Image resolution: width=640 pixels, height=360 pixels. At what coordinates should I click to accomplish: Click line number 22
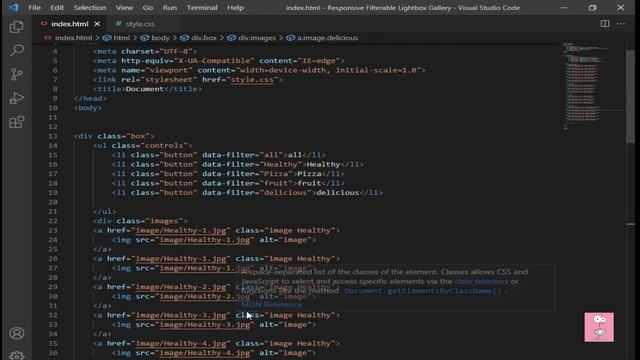coord(53,221)
